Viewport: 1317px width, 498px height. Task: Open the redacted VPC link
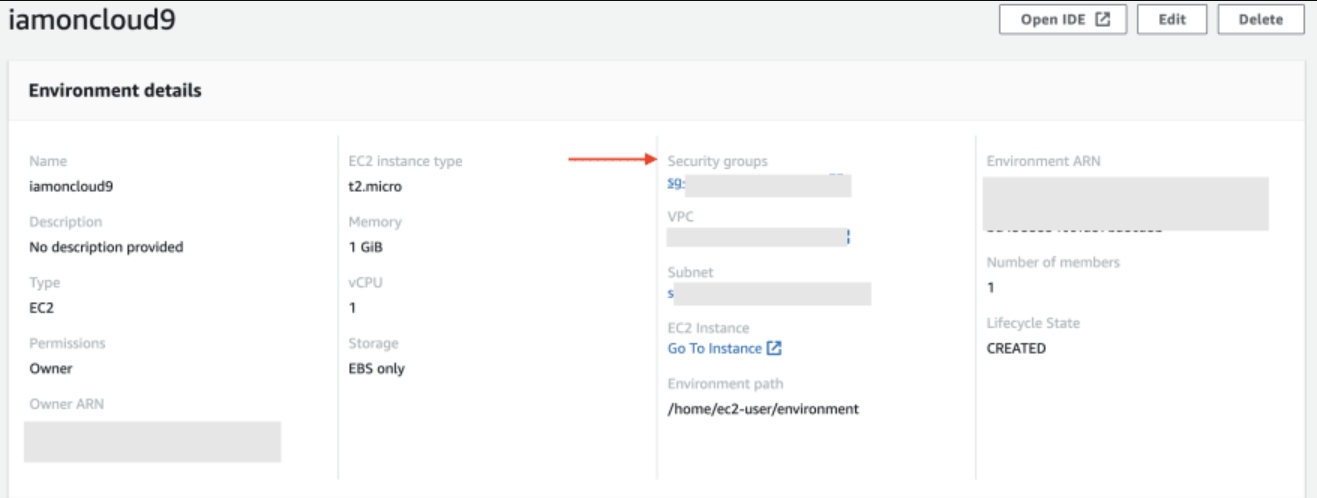tap(757, 237)
